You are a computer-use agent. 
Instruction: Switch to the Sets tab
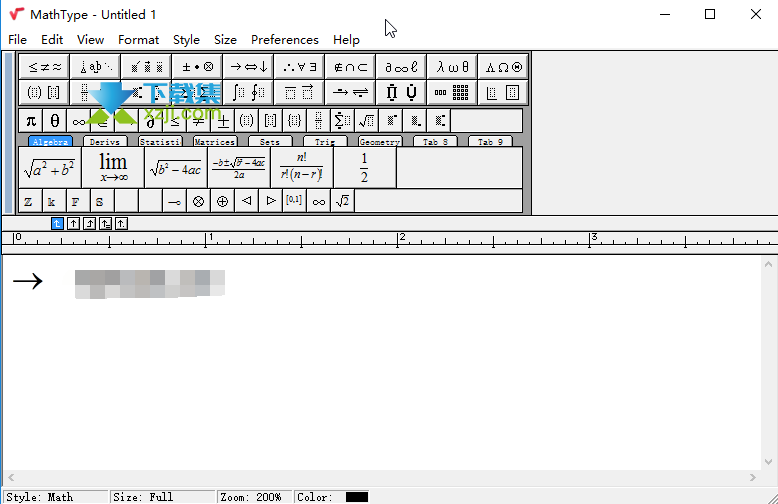[270, 141]
